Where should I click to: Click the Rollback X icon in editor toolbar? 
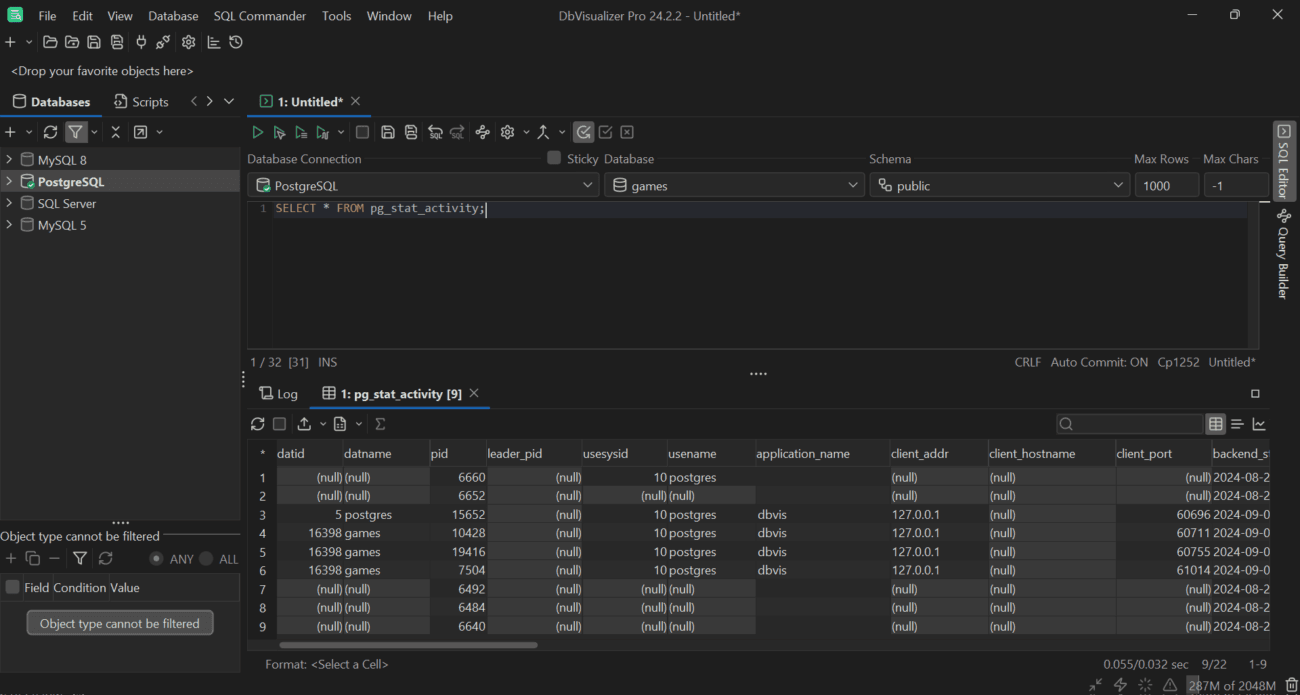pos(627,132)
